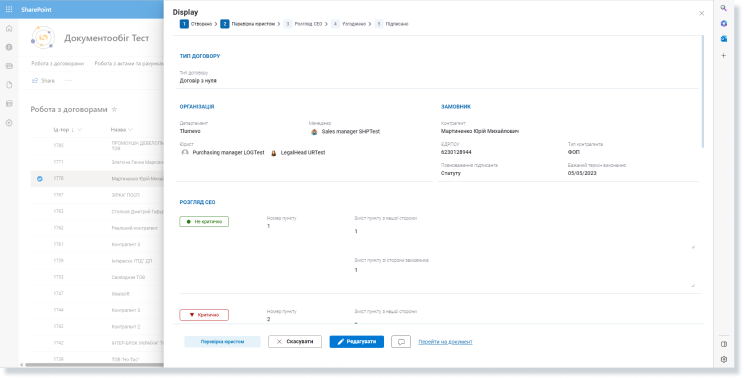
Task: Close the Display panel with the X
Action: click(x=701, y=13)
